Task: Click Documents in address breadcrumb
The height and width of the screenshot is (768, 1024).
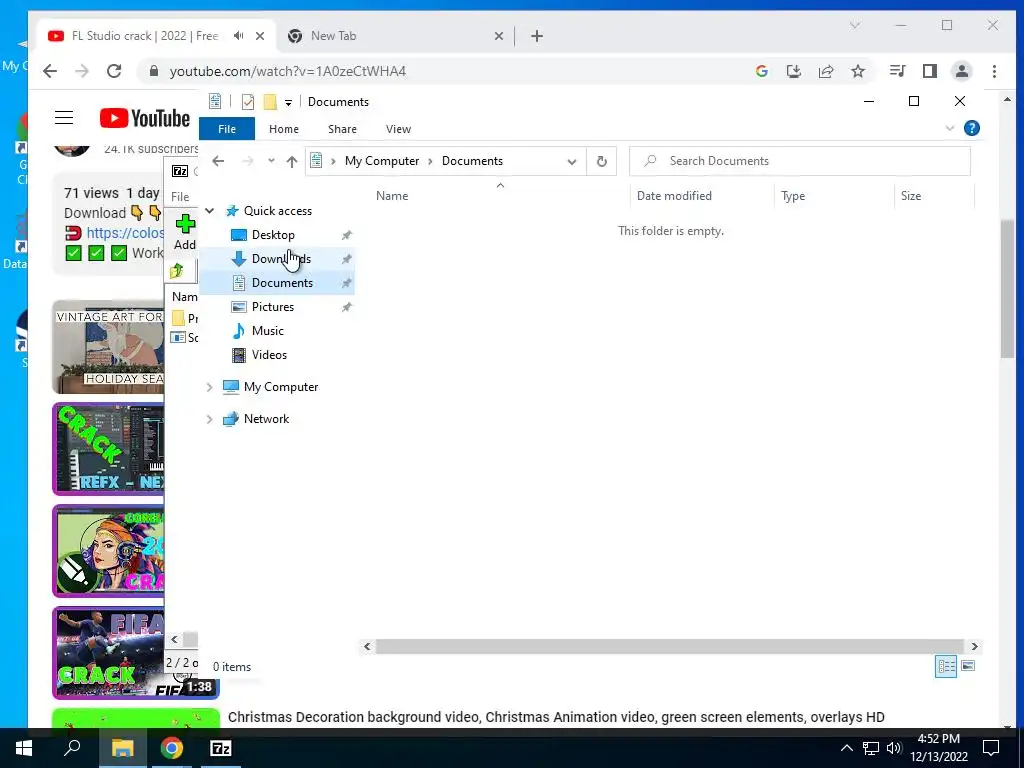Action: point(472,161)
